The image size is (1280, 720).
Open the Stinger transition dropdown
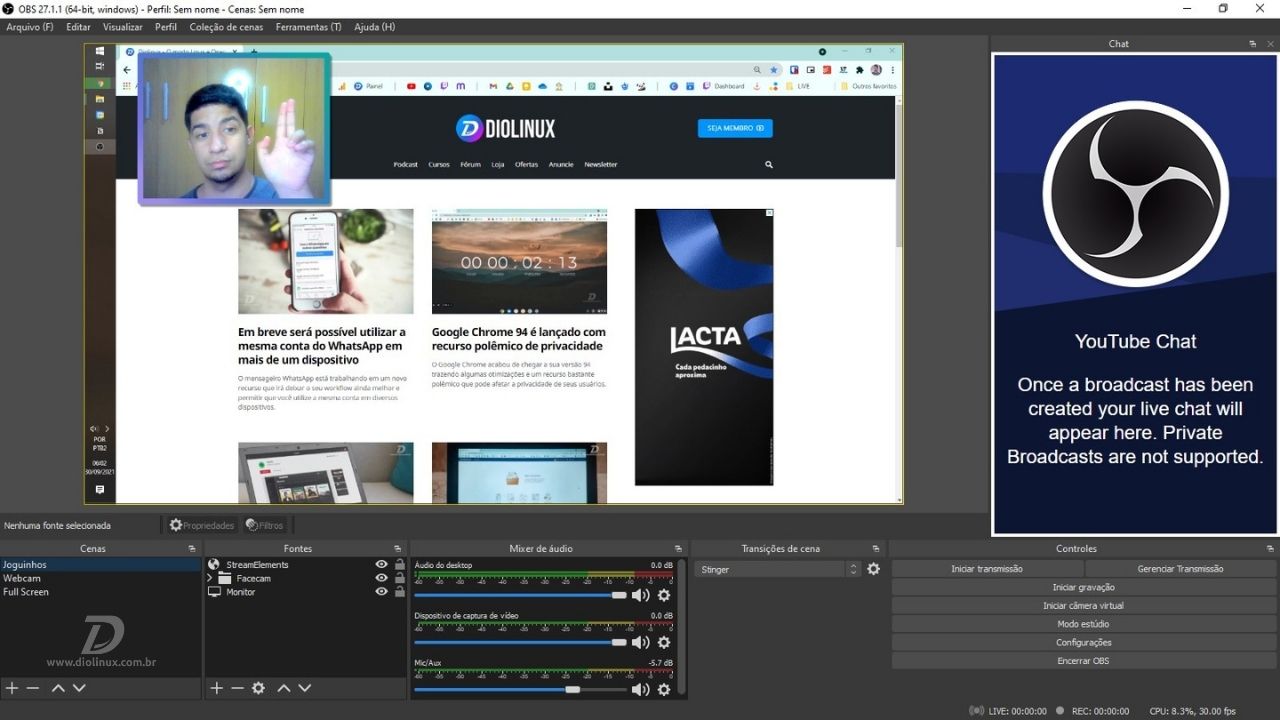[778, 569]
